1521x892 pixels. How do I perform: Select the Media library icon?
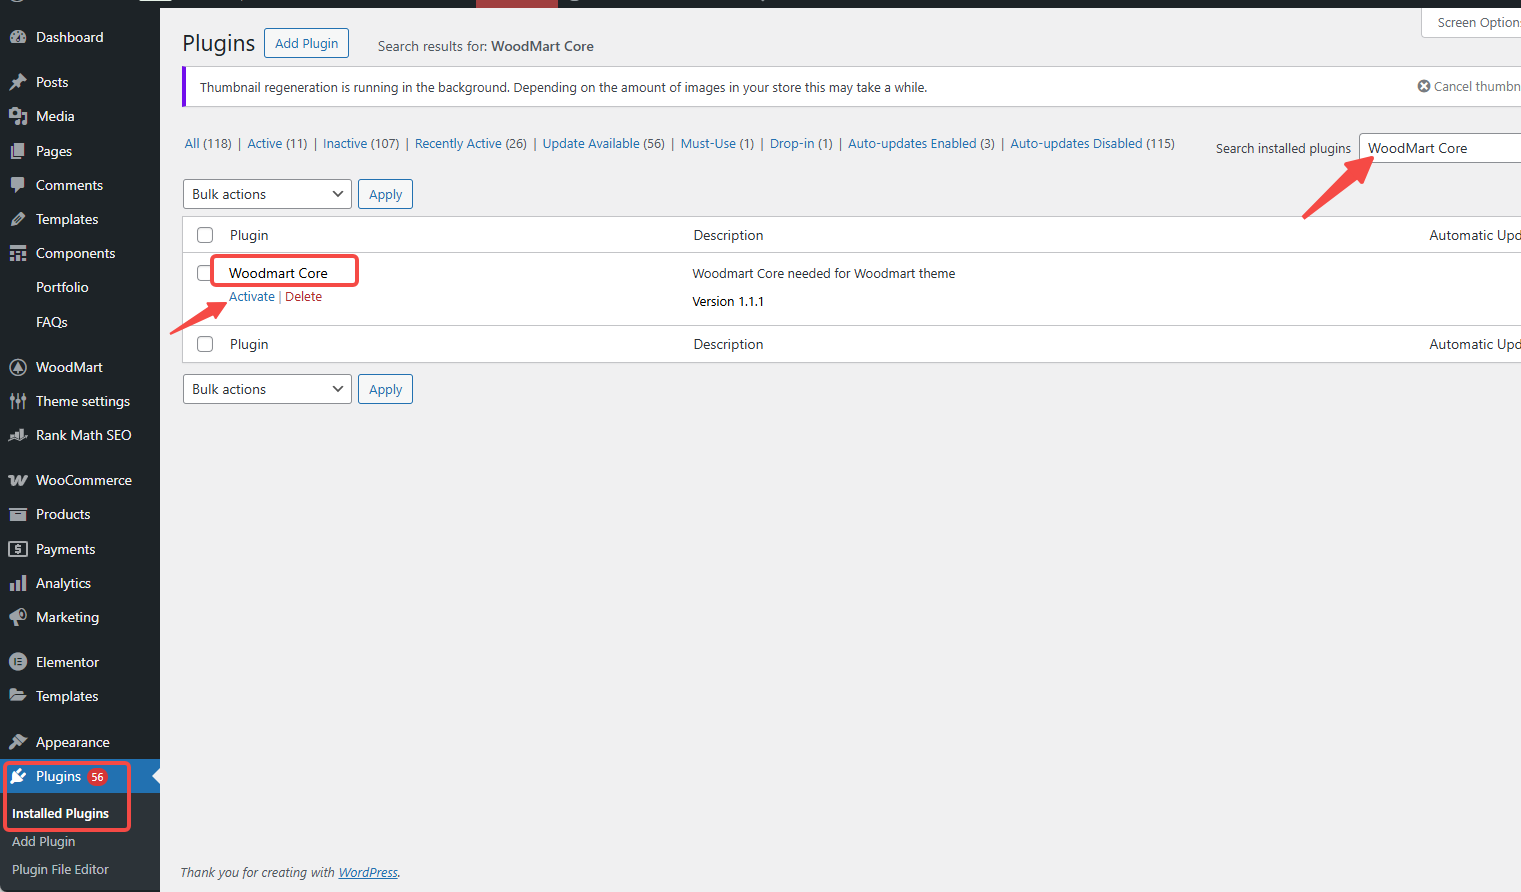(x=20, y=116)
